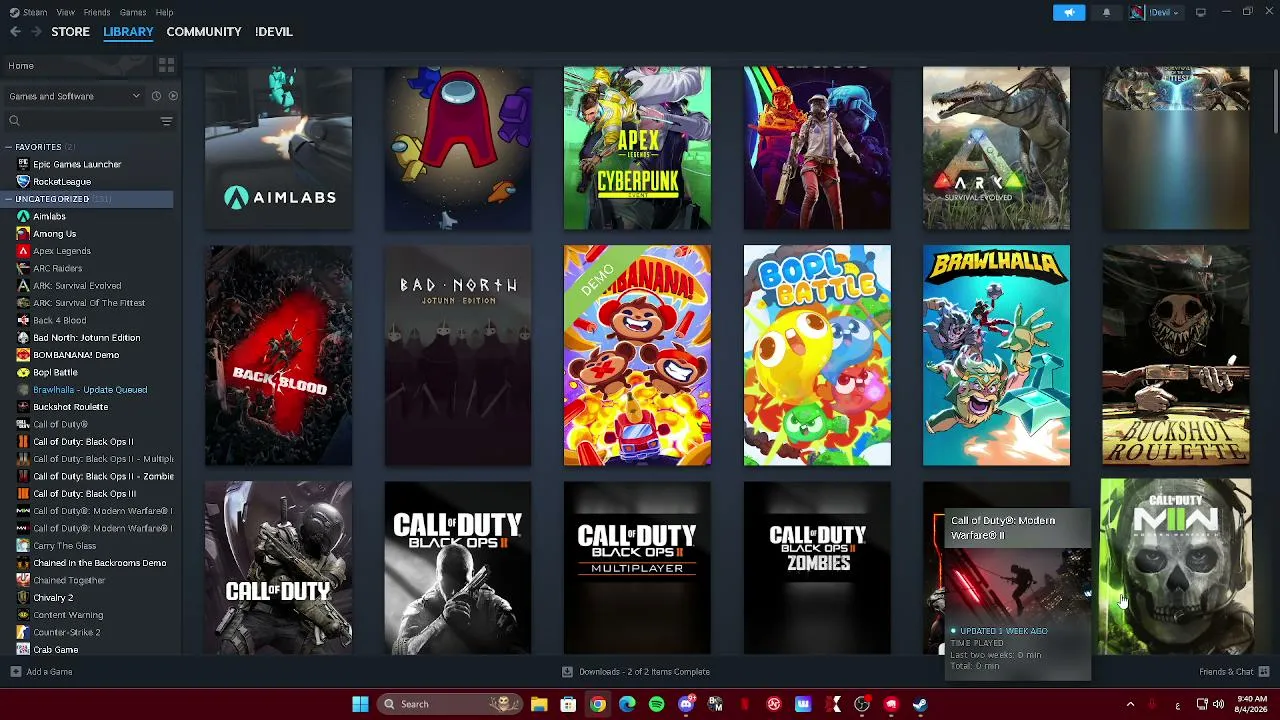Select Chivalry 2 in the sidebar
The height and width of the screenshot is (720, 1280).
tap(53, 598)
